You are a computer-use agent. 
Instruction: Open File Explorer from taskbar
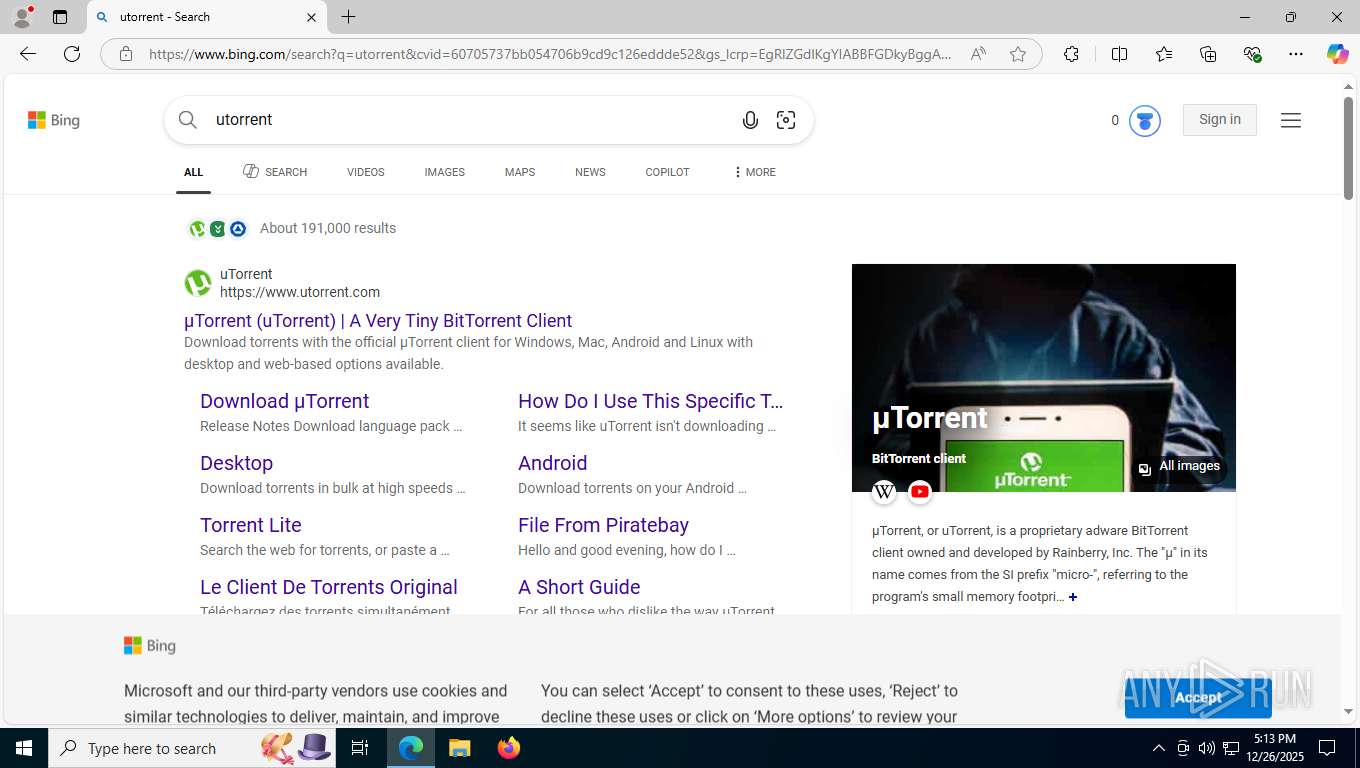[459, 748]
